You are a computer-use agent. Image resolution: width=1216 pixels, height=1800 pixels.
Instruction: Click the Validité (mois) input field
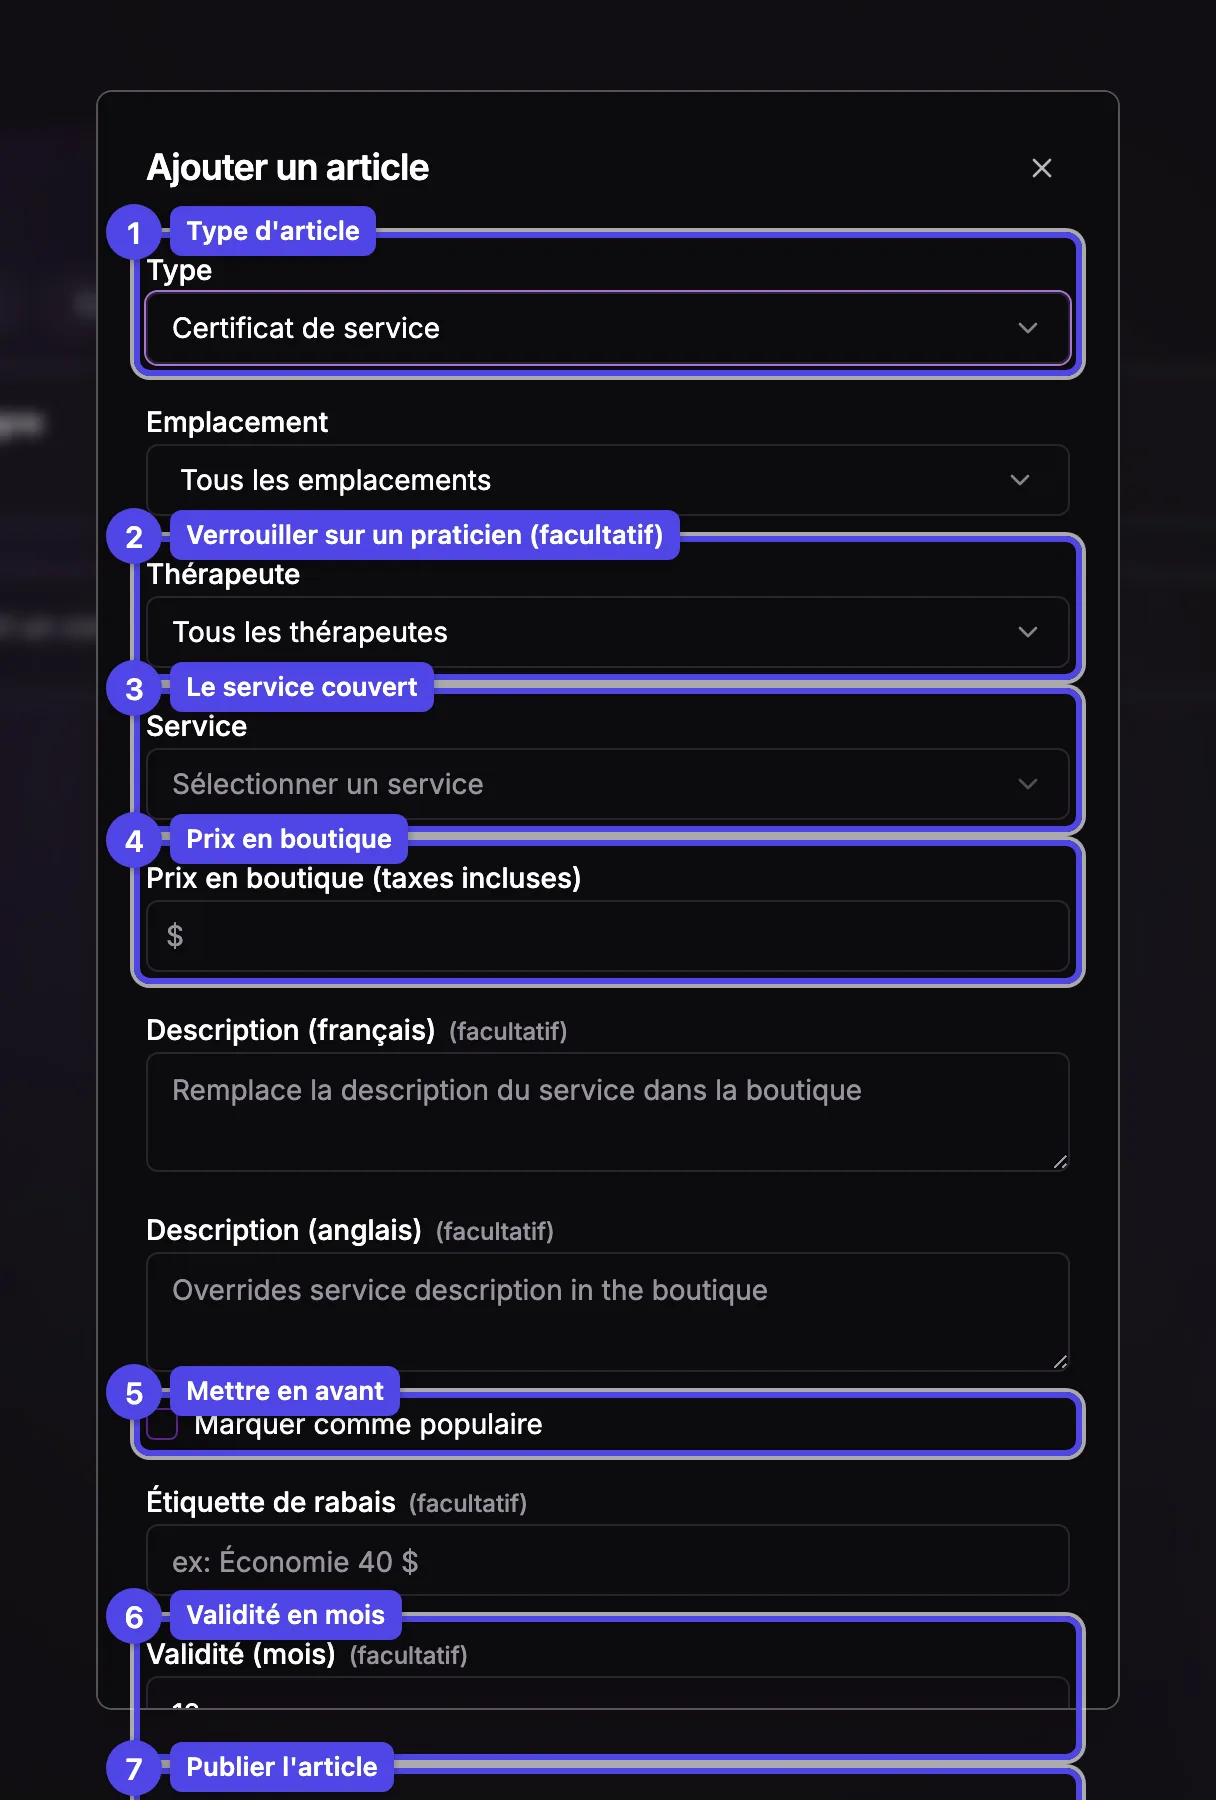pyautogui.click(x=608, y=1693)
